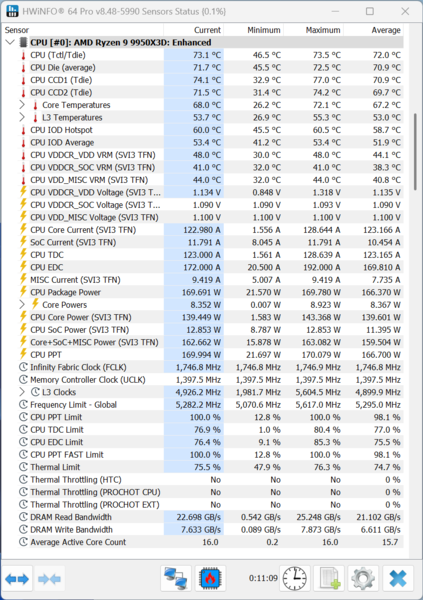Click the Maximum column header
The image size is (423, 600).
tap(313, 30)
